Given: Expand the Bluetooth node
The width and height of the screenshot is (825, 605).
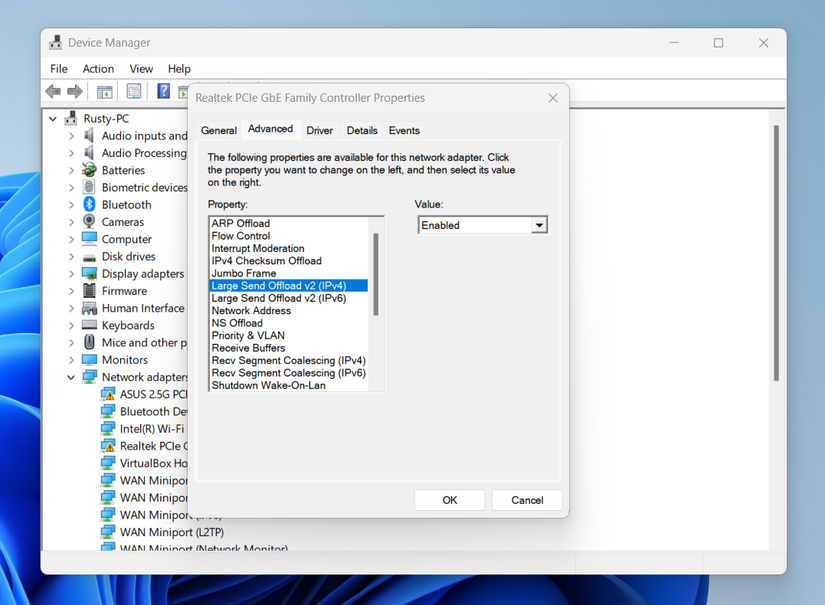Looking at the screenshot, I should 71,205.
